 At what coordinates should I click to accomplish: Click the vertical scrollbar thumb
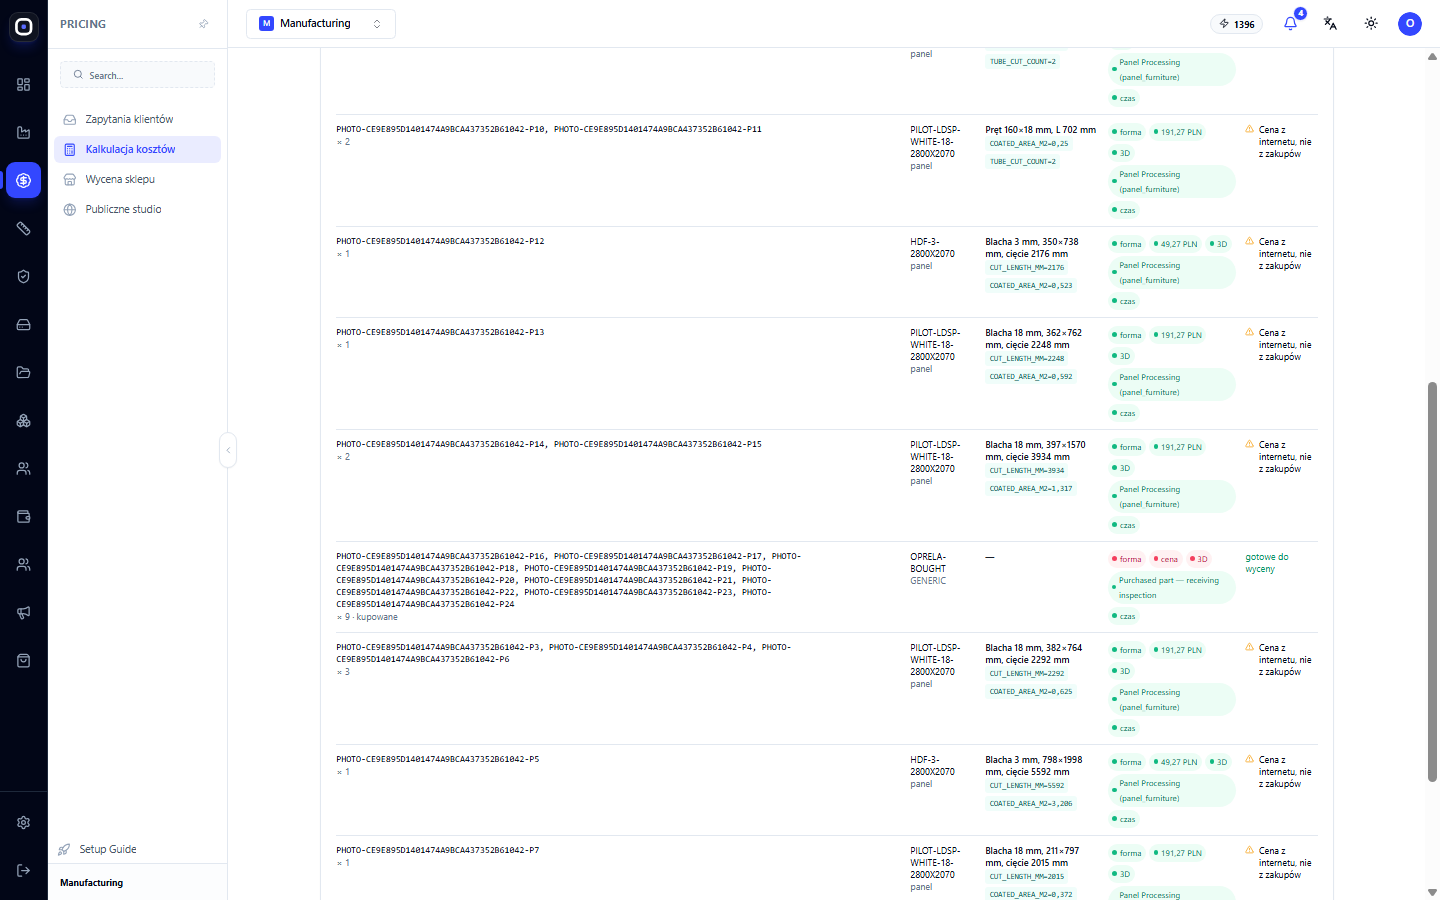click(x=1432, y=582)
